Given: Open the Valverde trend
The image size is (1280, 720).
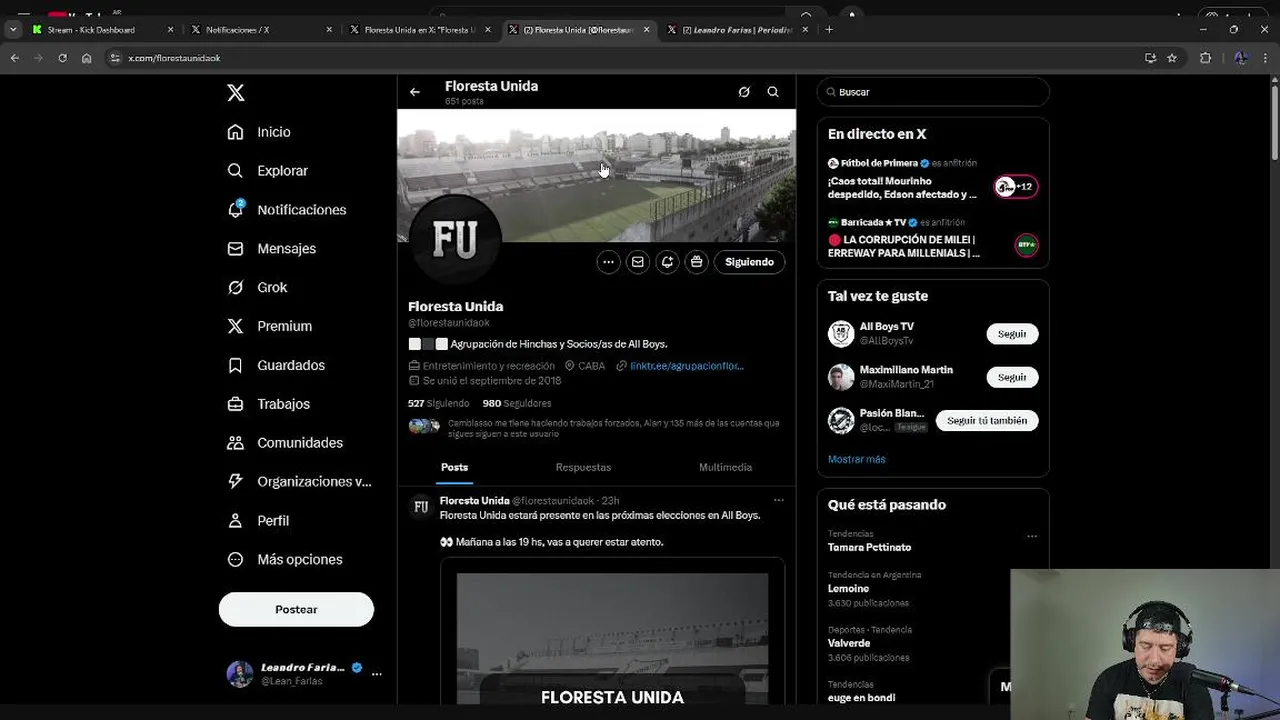Looking at the screenshot, I should [x=848, y=644].
